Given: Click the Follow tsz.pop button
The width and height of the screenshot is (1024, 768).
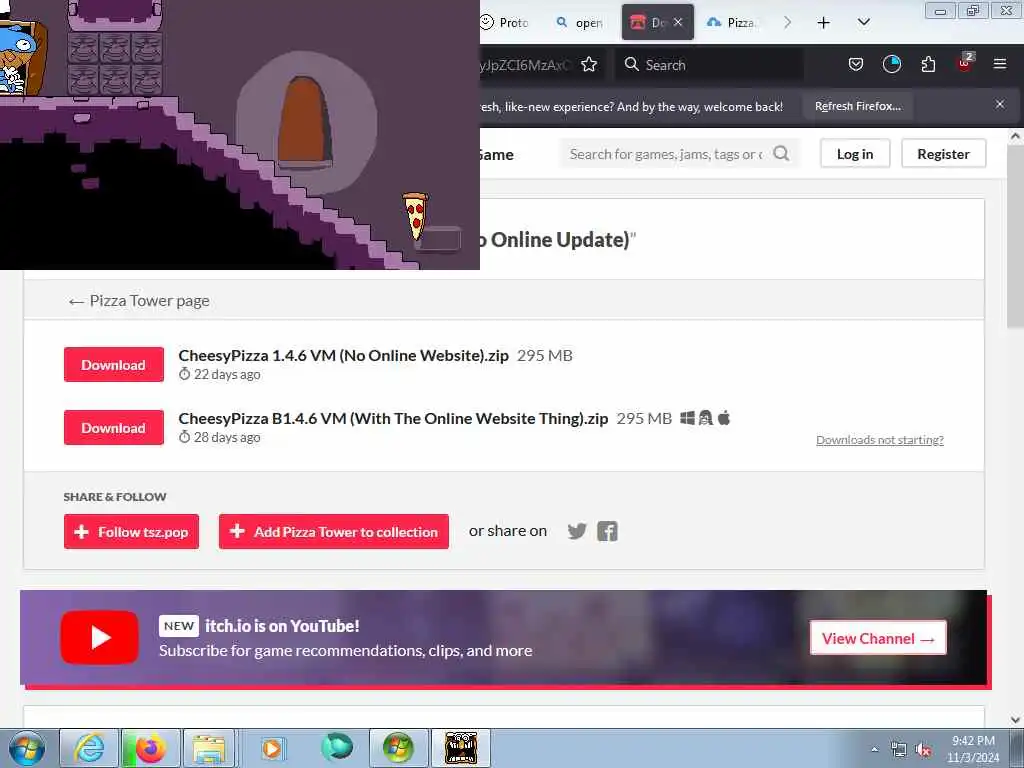Looking at the screenshot, I should (131, 532).
